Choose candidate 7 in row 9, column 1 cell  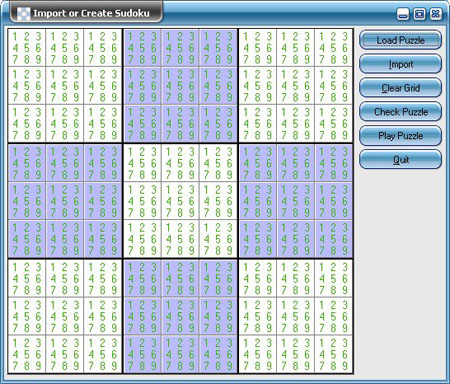15,366
